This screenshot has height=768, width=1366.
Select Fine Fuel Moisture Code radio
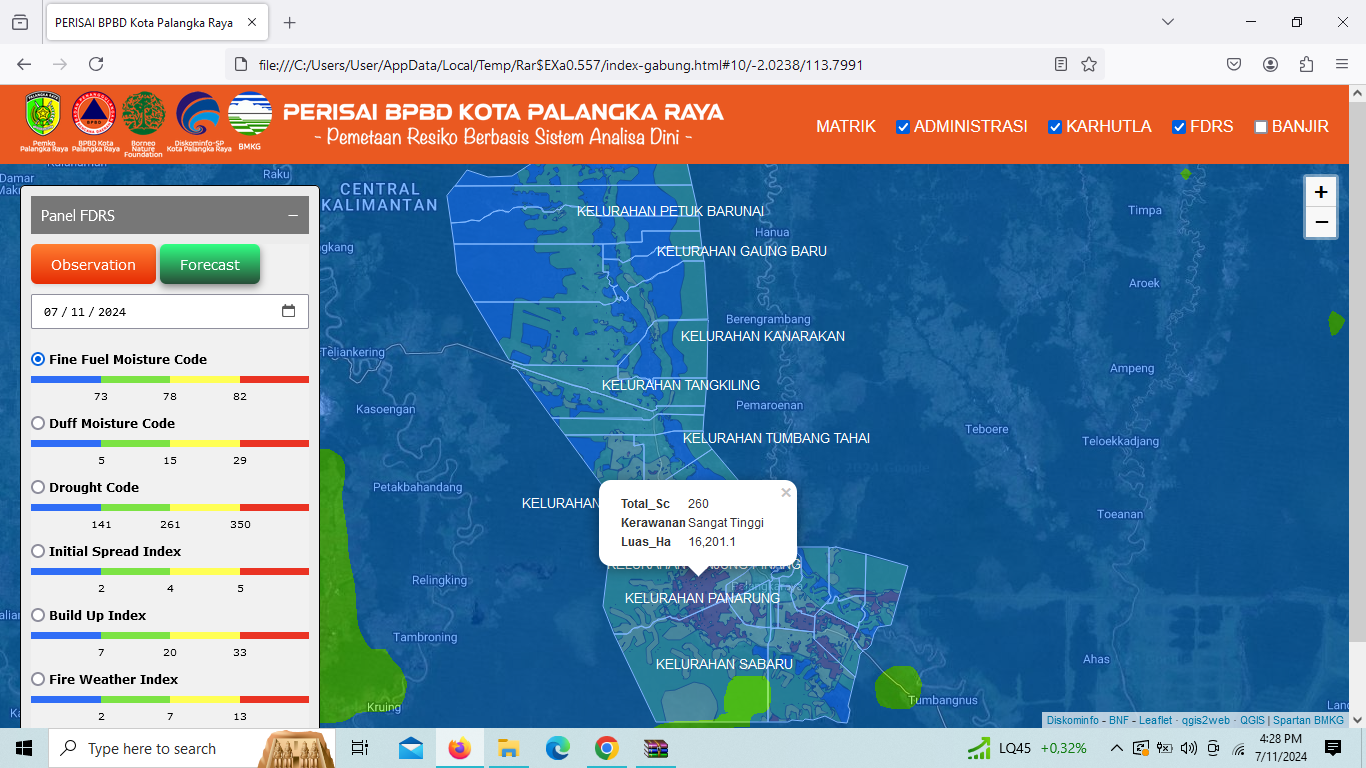click(x=39, y=359)
